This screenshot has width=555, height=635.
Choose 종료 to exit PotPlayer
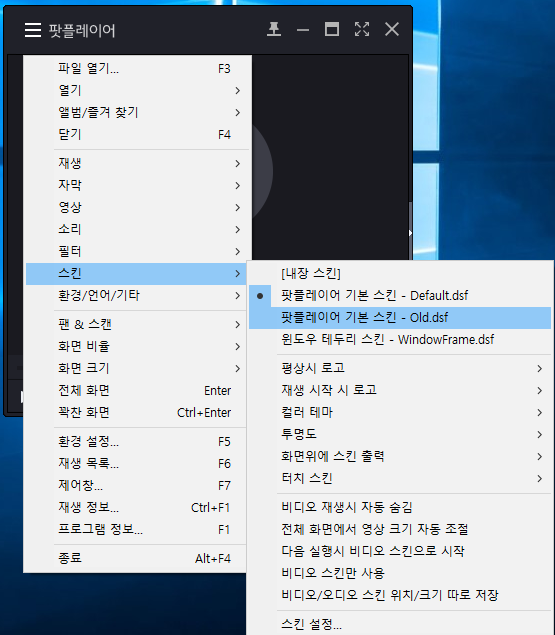click(x=138, y=558)
